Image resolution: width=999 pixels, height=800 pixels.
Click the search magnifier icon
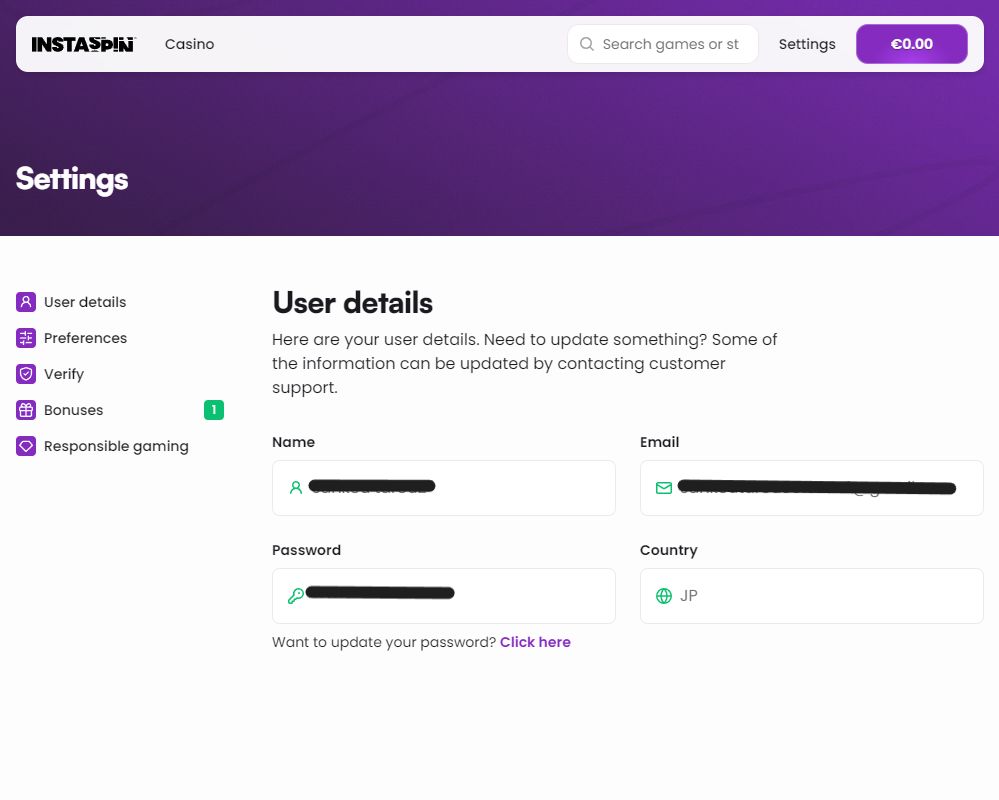point(587,44)
